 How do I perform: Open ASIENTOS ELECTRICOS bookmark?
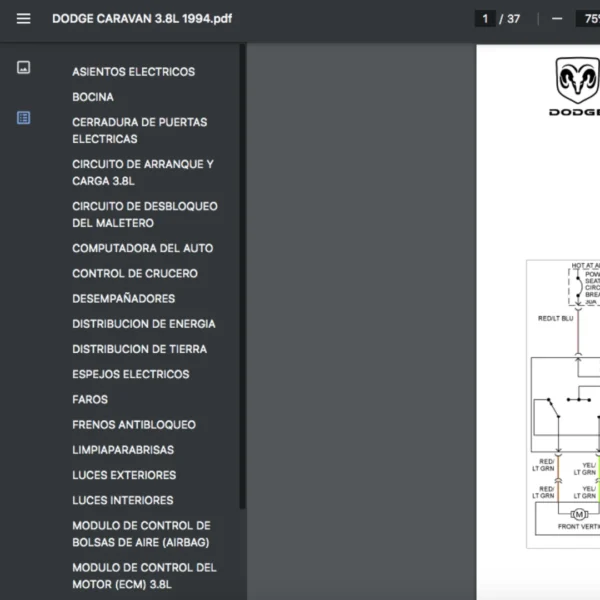133,72
